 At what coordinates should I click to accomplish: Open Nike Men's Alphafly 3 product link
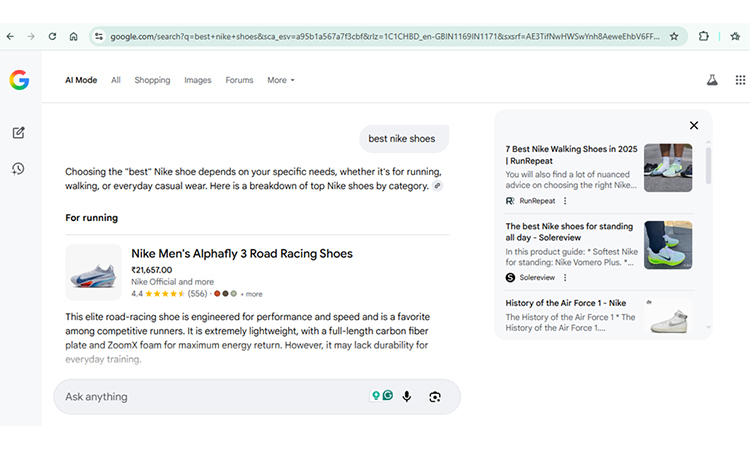tap(241, 254)
